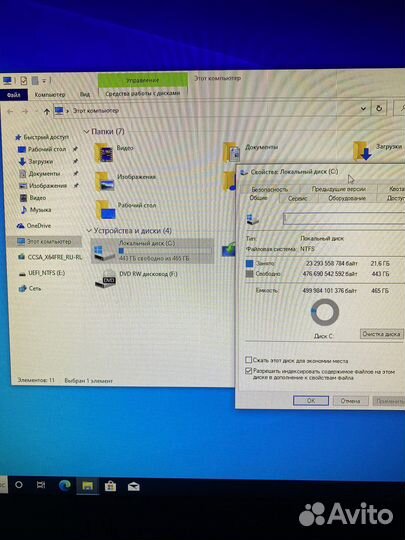Open the Изображения folder icon
The height and width of the screenshot is (540, 405).
tap(105, 181)
